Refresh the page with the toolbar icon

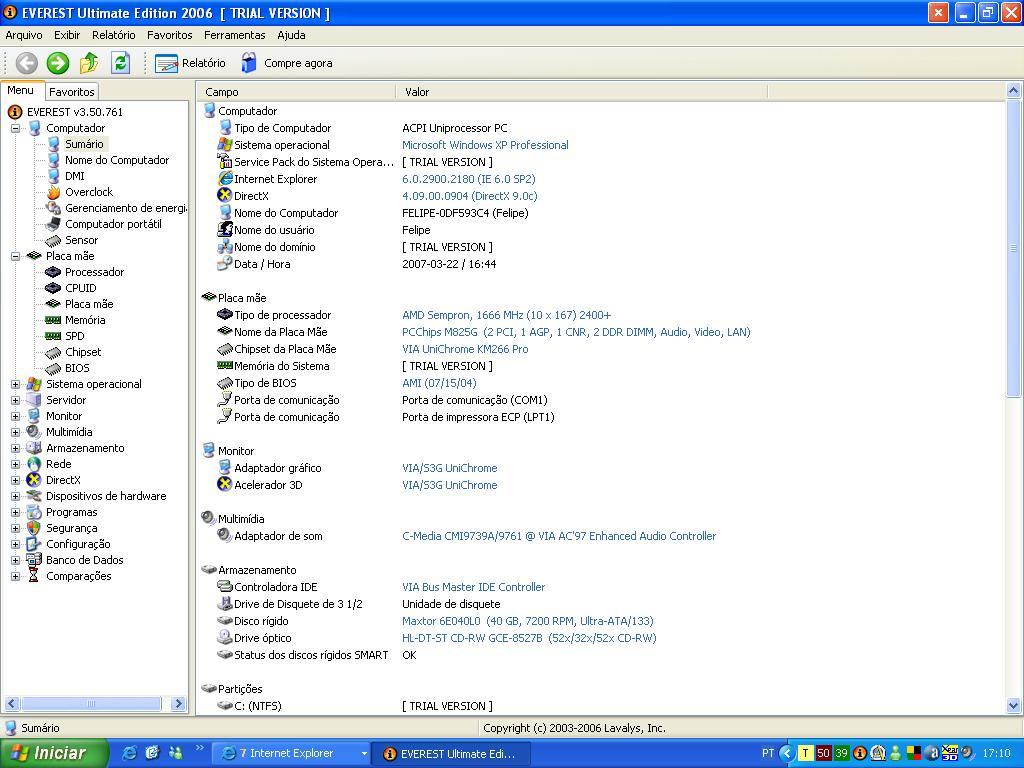point(120,63)
